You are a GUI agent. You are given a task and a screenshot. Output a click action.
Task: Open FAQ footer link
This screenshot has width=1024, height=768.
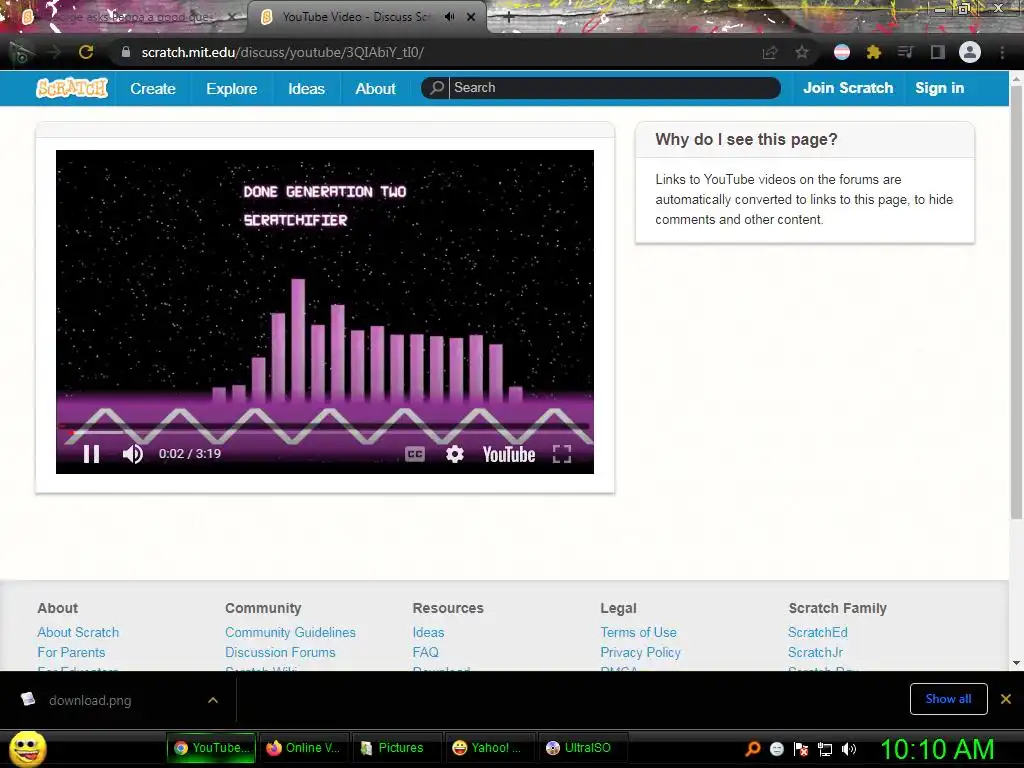point(426,652)
